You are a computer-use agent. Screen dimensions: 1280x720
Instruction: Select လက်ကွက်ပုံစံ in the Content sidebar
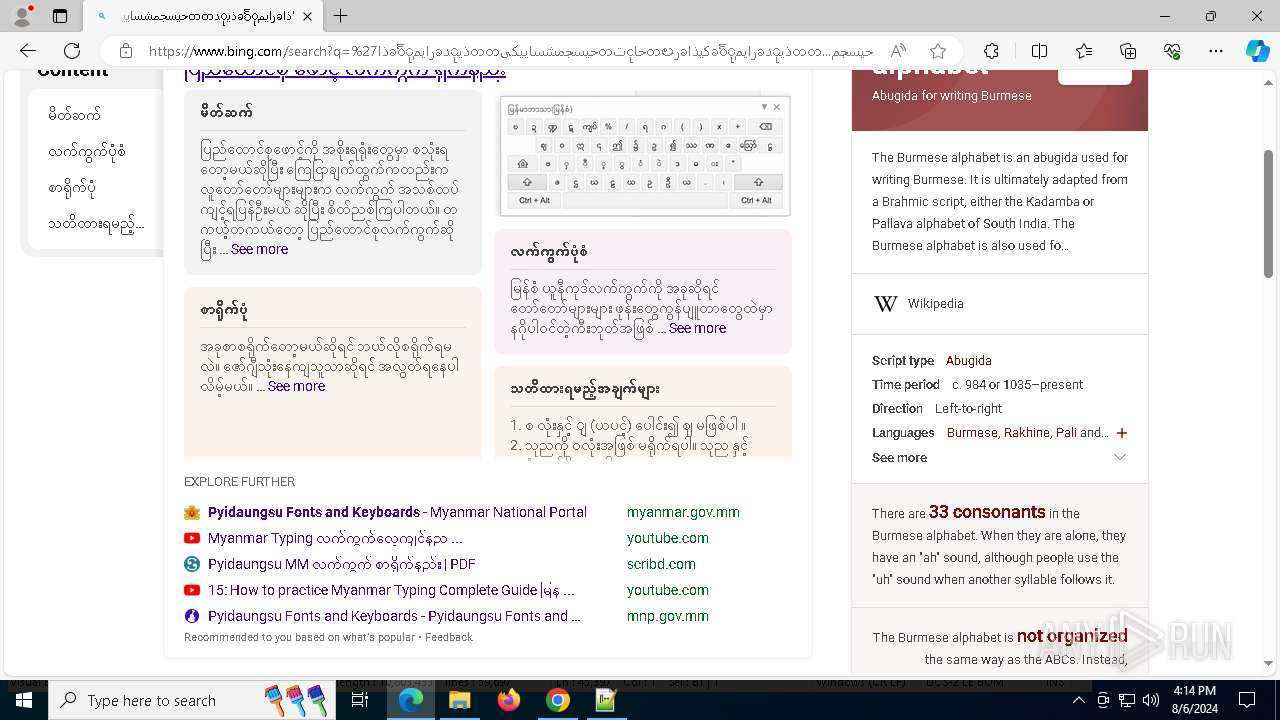point(86,152)
